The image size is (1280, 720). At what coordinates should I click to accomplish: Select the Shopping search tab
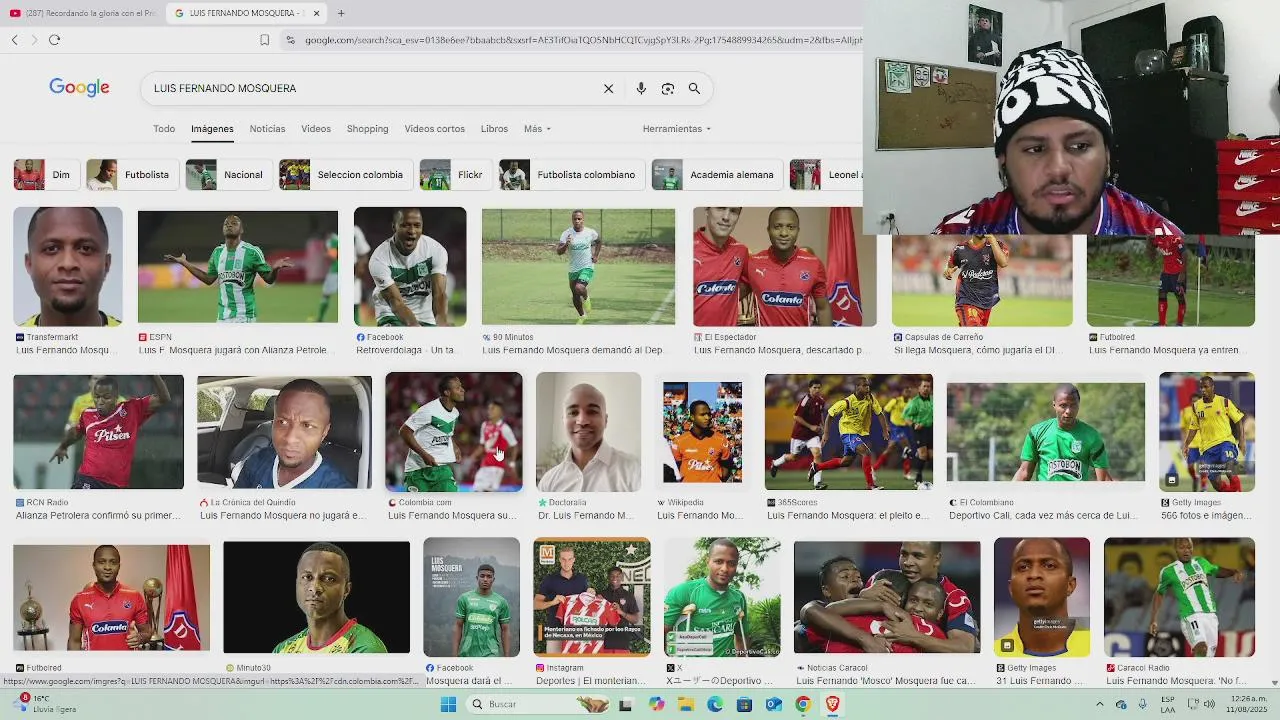(x=367, y=129)
